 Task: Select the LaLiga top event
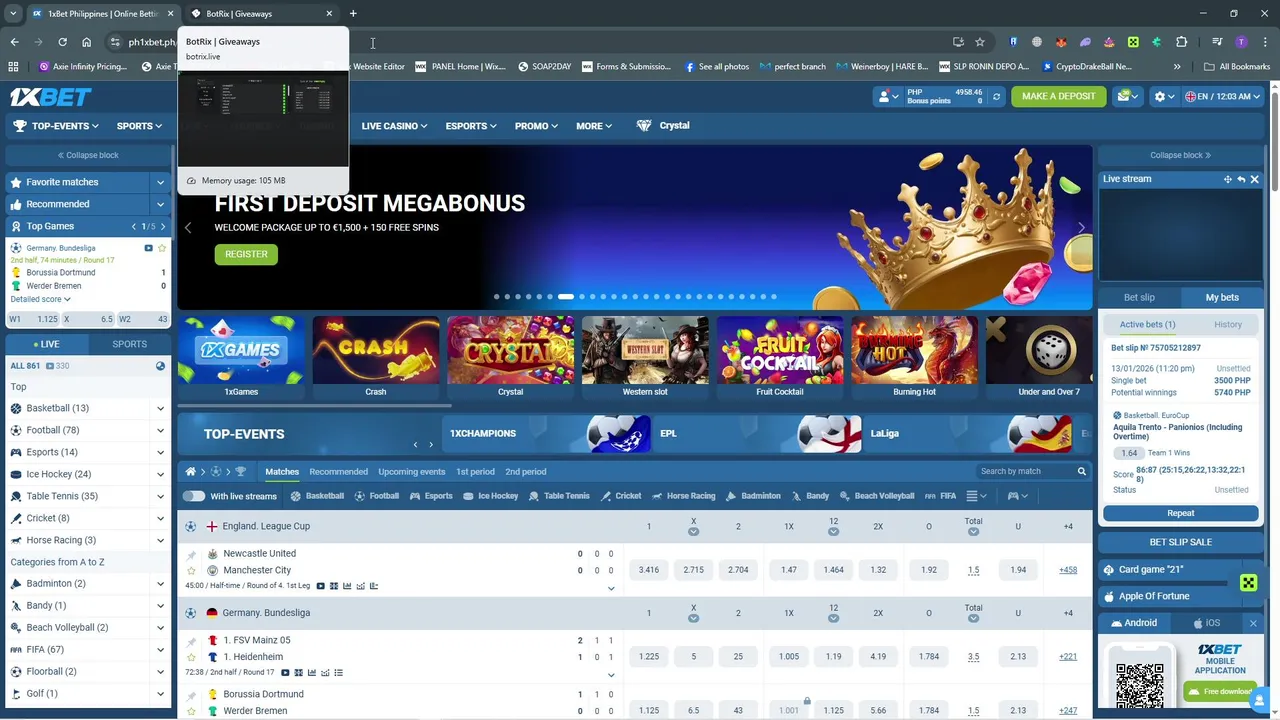[967, 434]
